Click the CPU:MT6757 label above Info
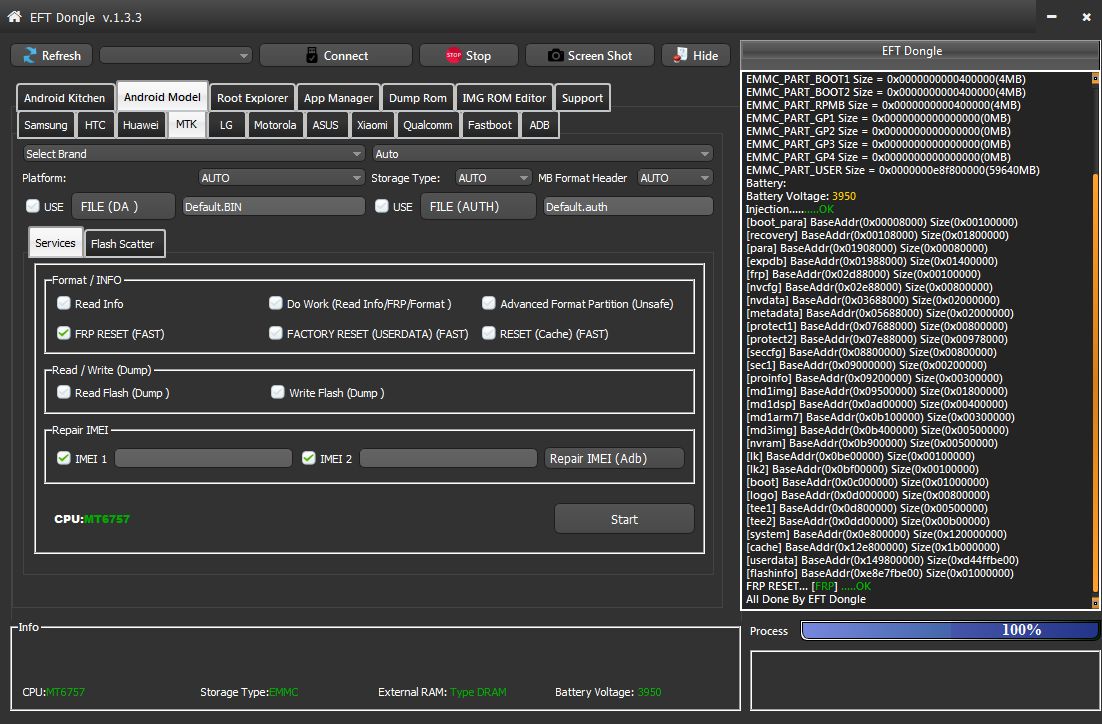The image size is (1102, 724). (92, 519)
